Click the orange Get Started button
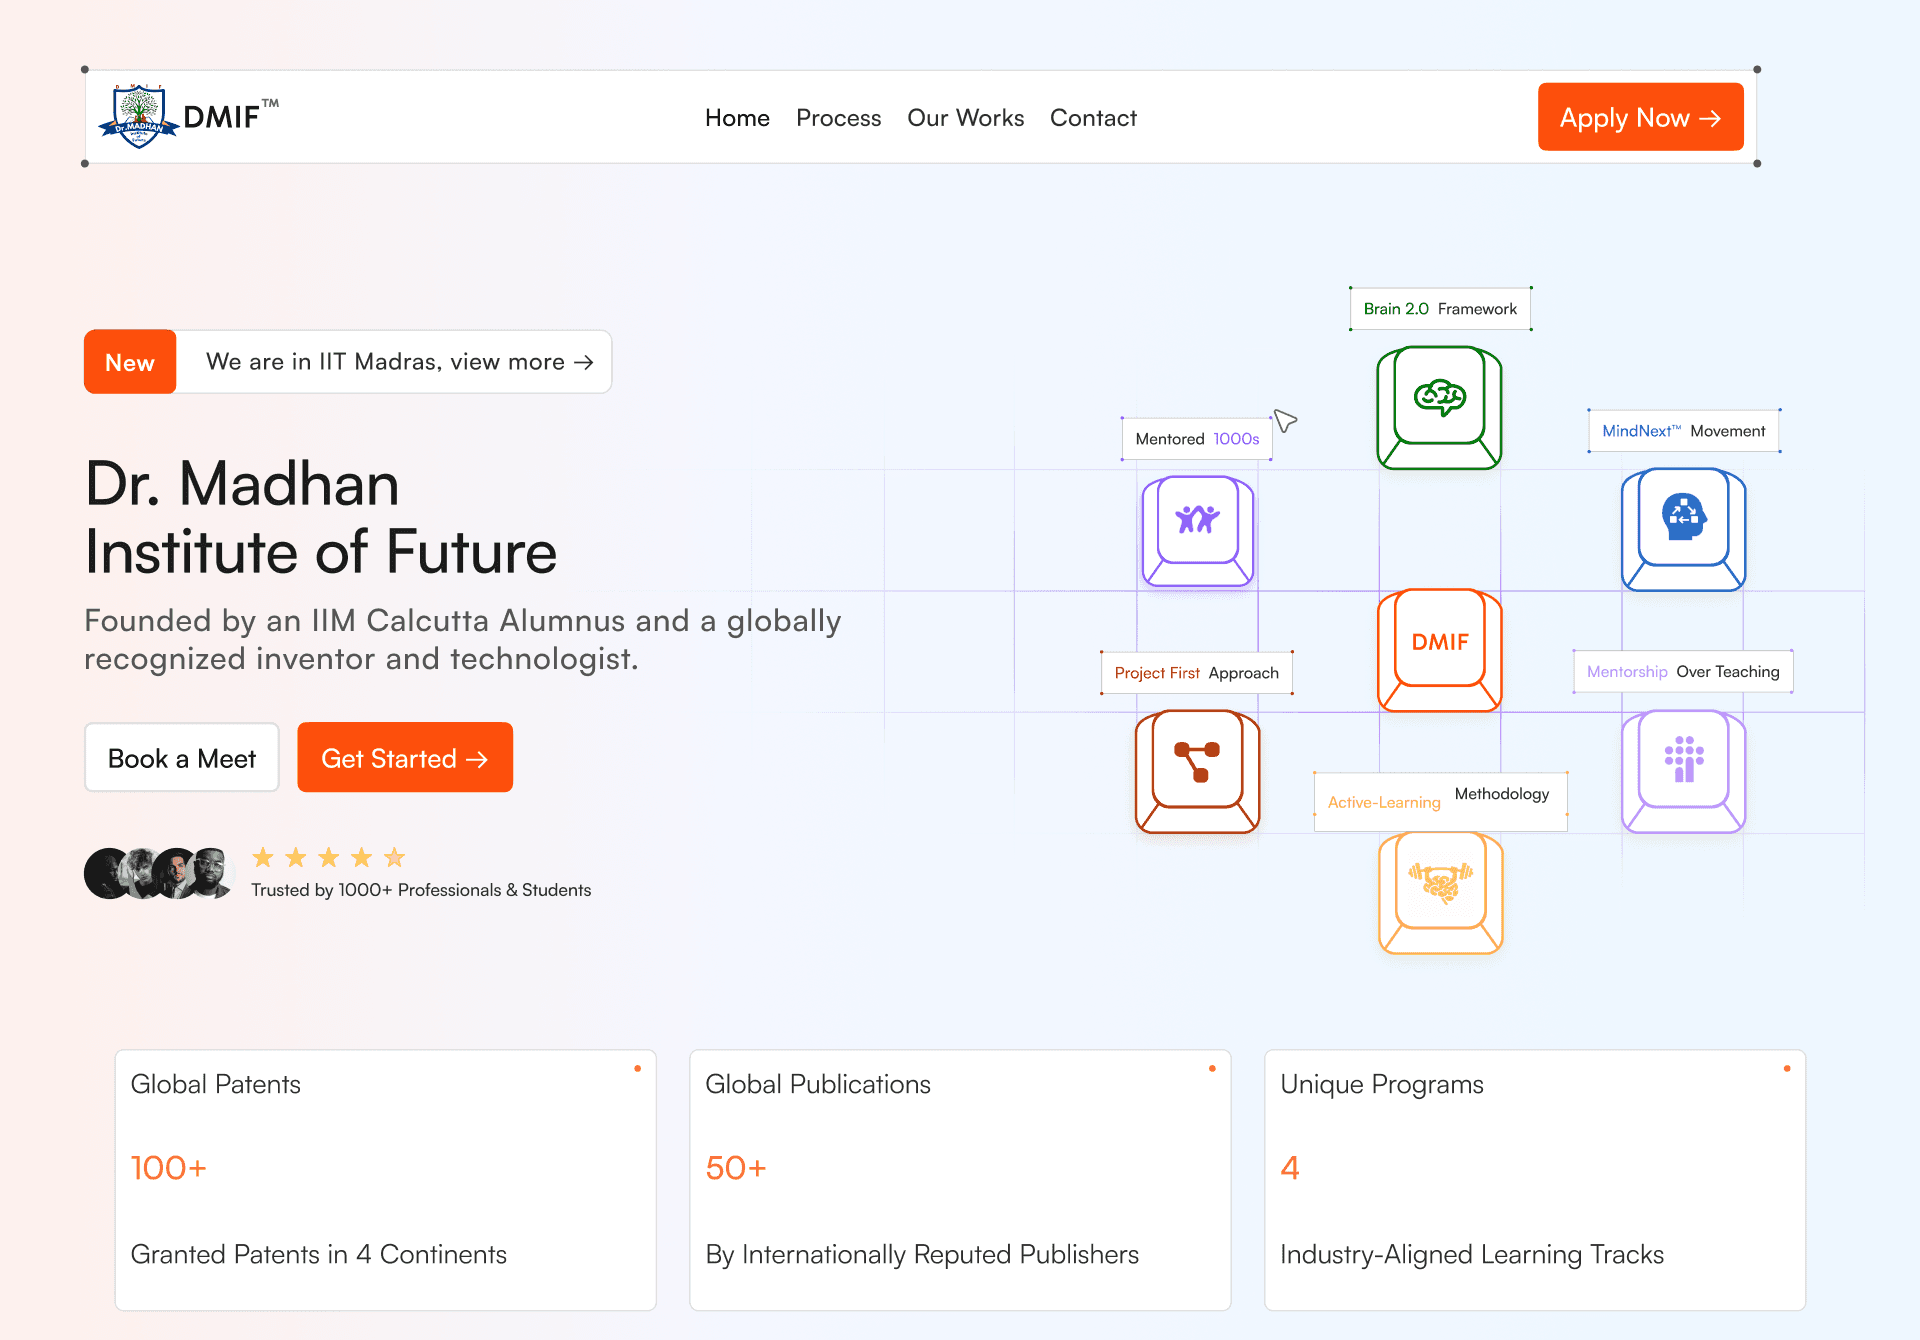 pyautogui.click(x=405, y=758)
